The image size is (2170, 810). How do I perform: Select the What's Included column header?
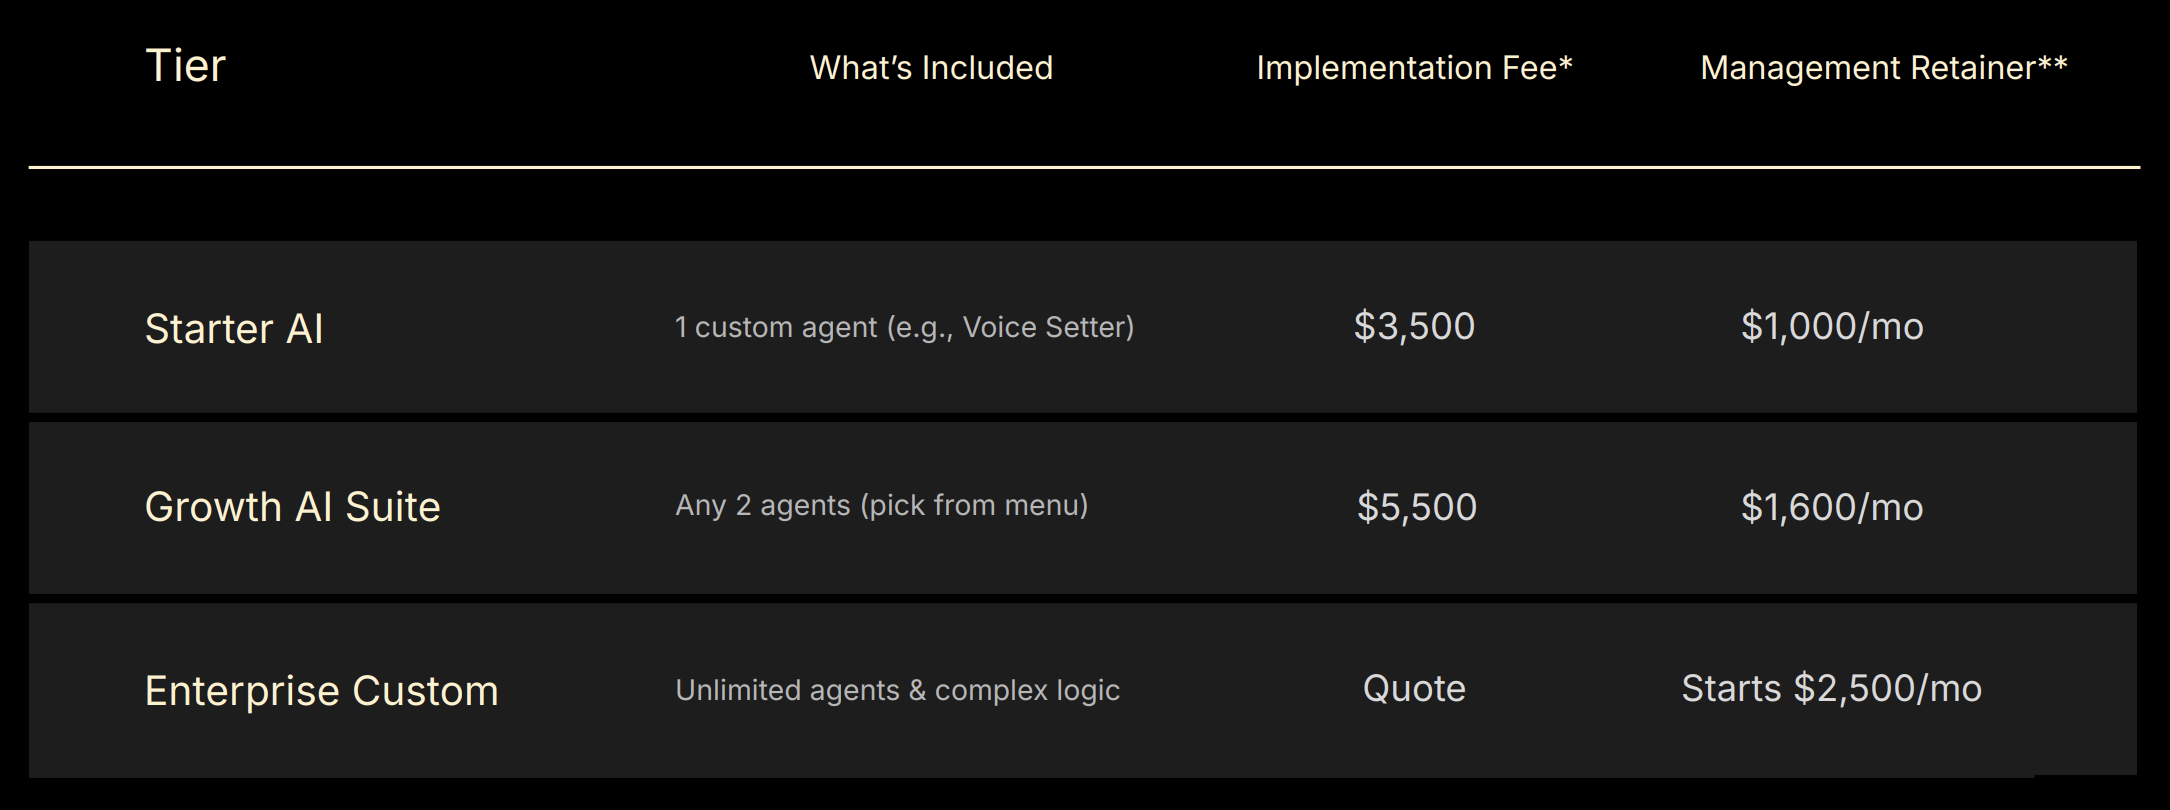931,68
